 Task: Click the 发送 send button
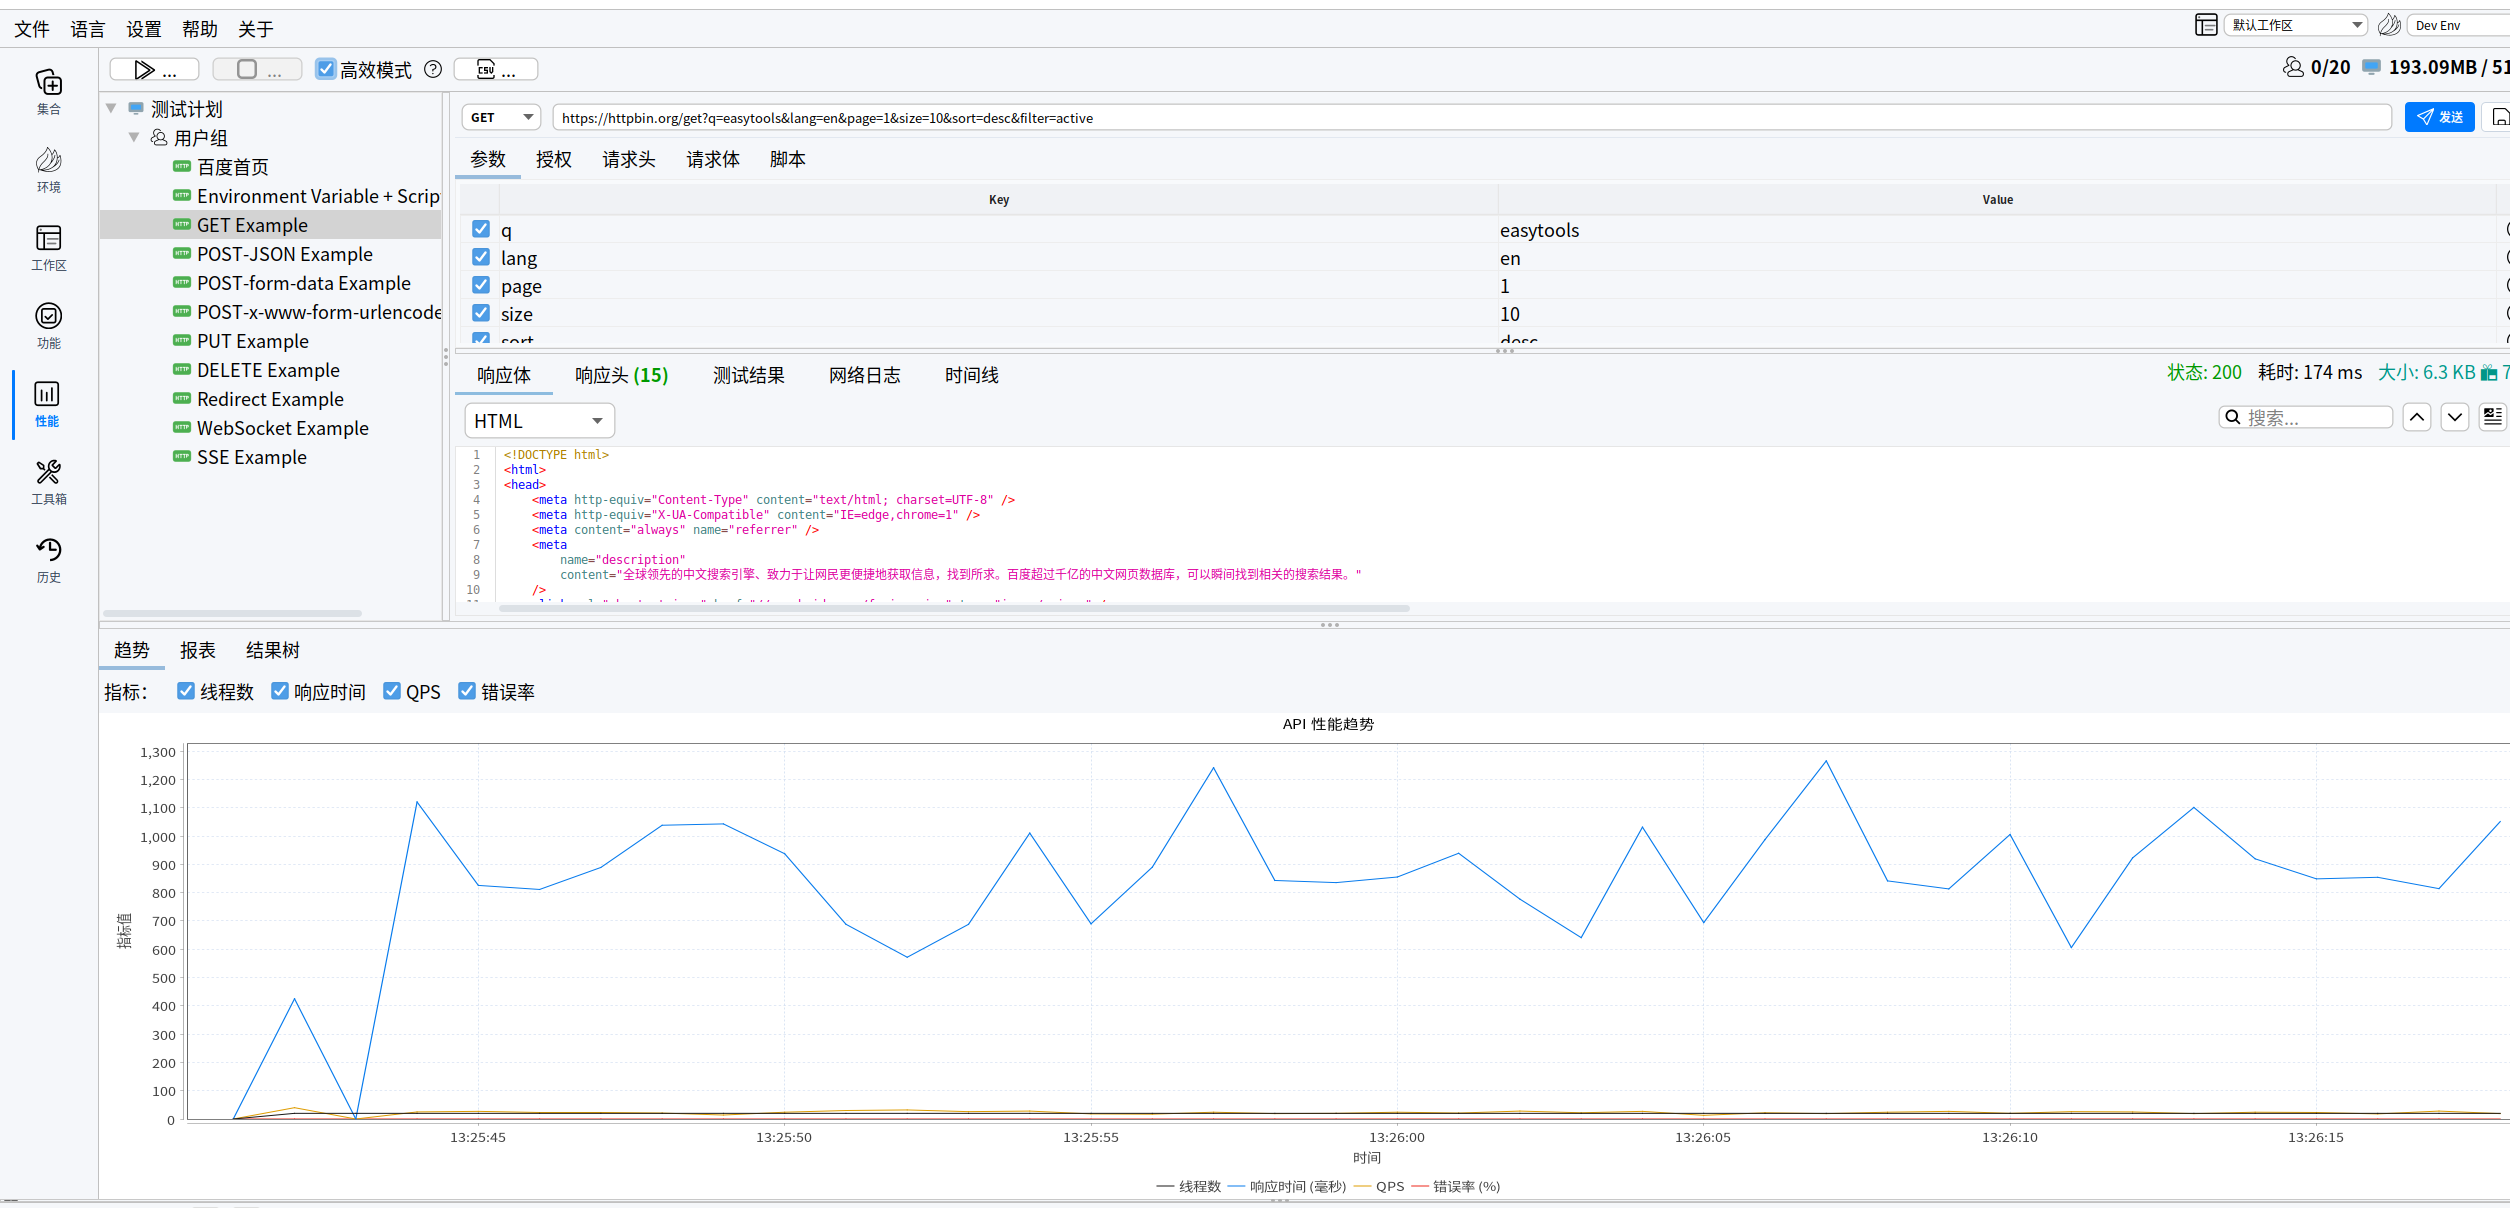2439,117
